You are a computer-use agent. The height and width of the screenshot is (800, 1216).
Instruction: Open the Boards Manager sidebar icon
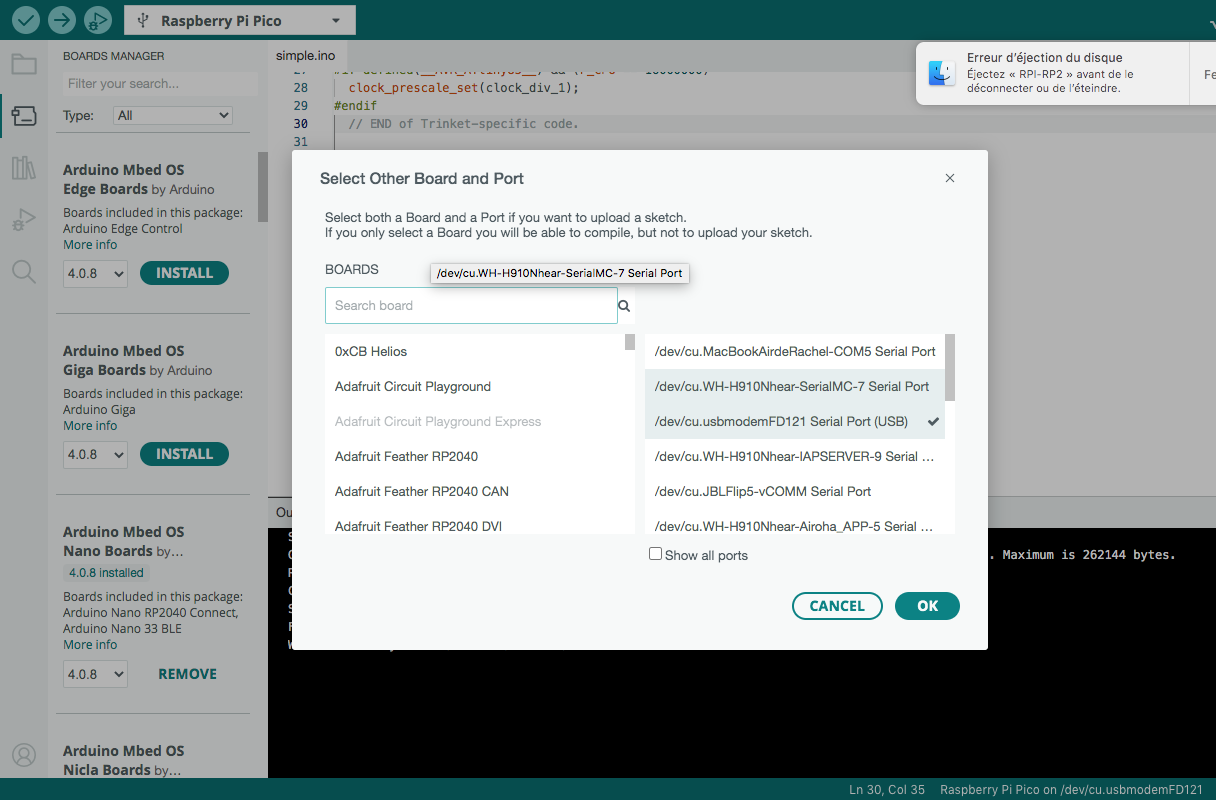(24, 116)
